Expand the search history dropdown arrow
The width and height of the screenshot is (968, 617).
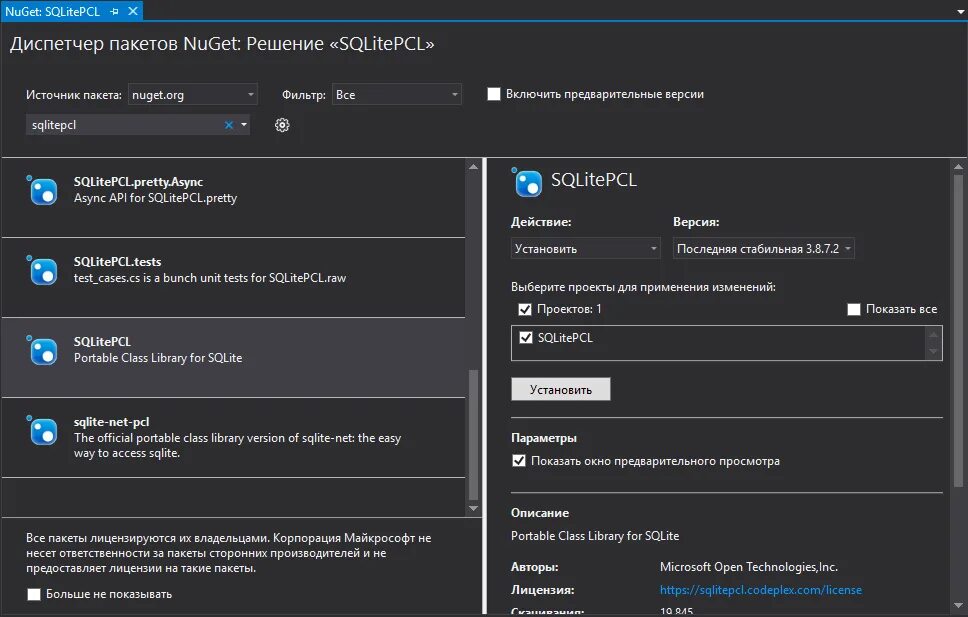pos(244,125)
